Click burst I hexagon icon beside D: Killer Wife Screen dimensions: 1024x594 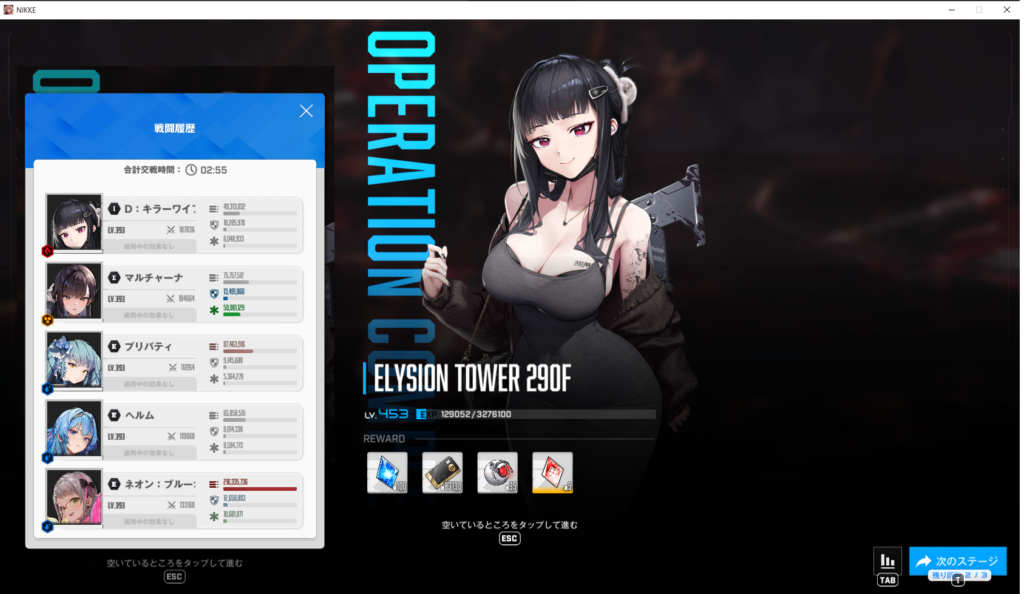click(114, 209)
